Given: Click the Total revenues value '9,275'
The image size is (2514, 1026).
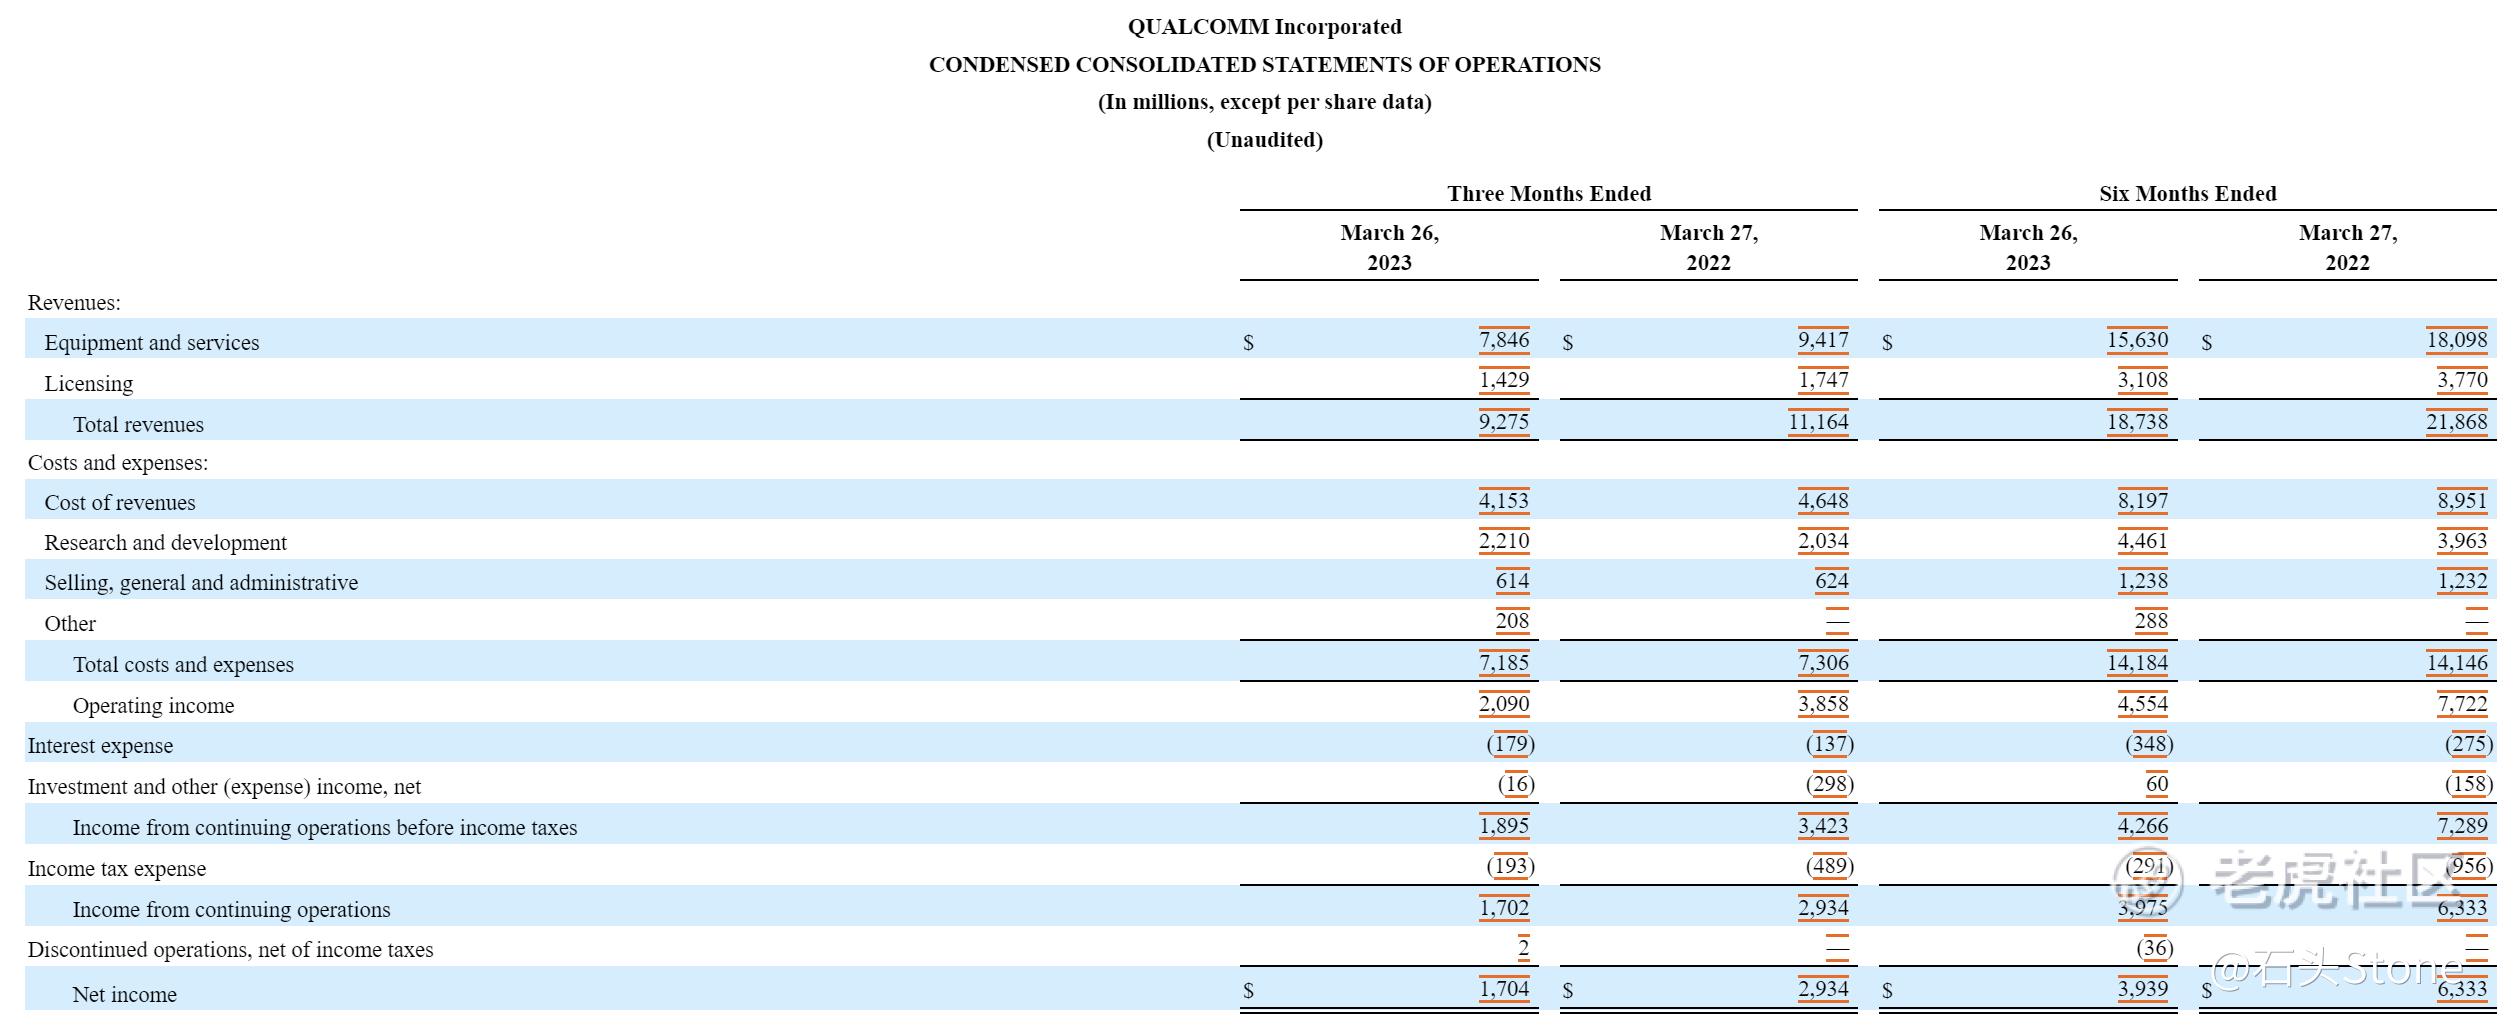Looking at the screenshot, I should tap(1504, 422).
